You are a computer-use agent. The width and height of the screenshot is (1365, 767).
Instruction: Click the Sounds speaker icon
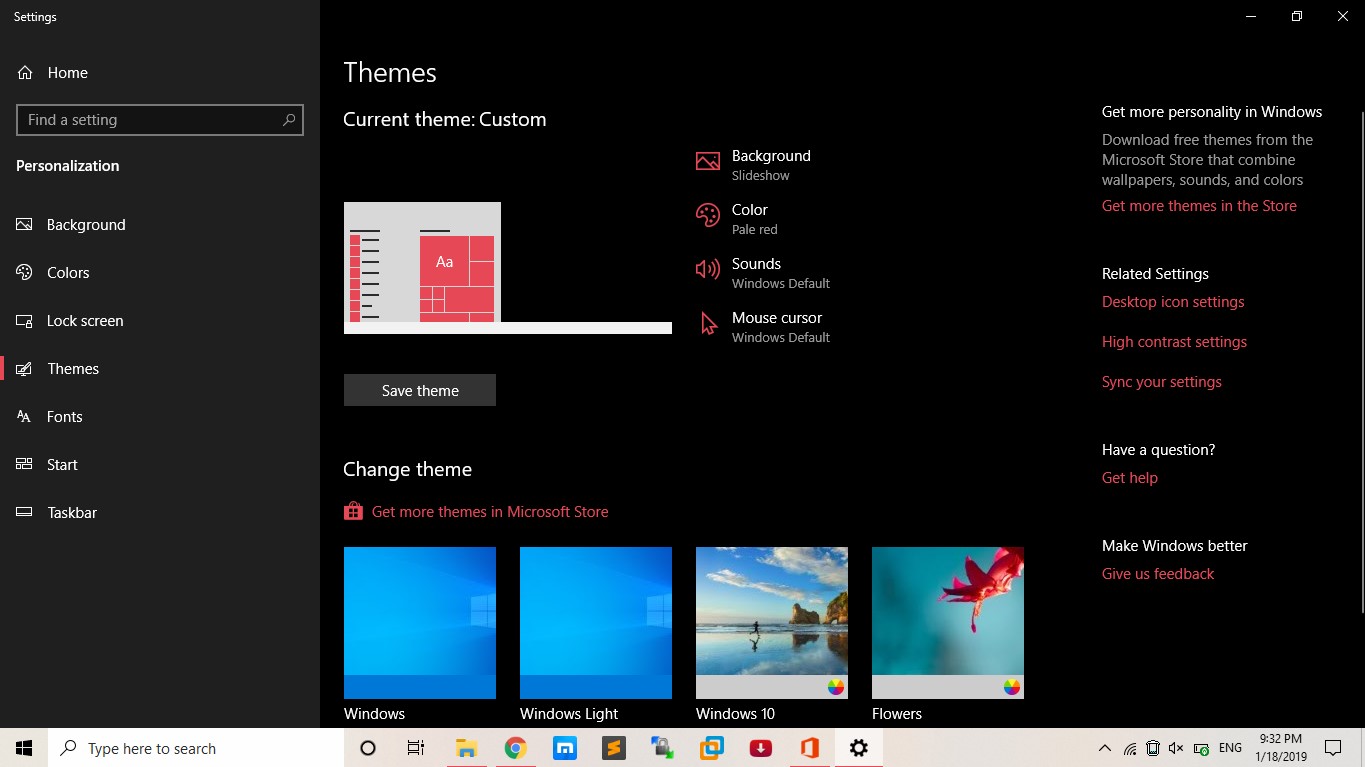pos(707,268)
